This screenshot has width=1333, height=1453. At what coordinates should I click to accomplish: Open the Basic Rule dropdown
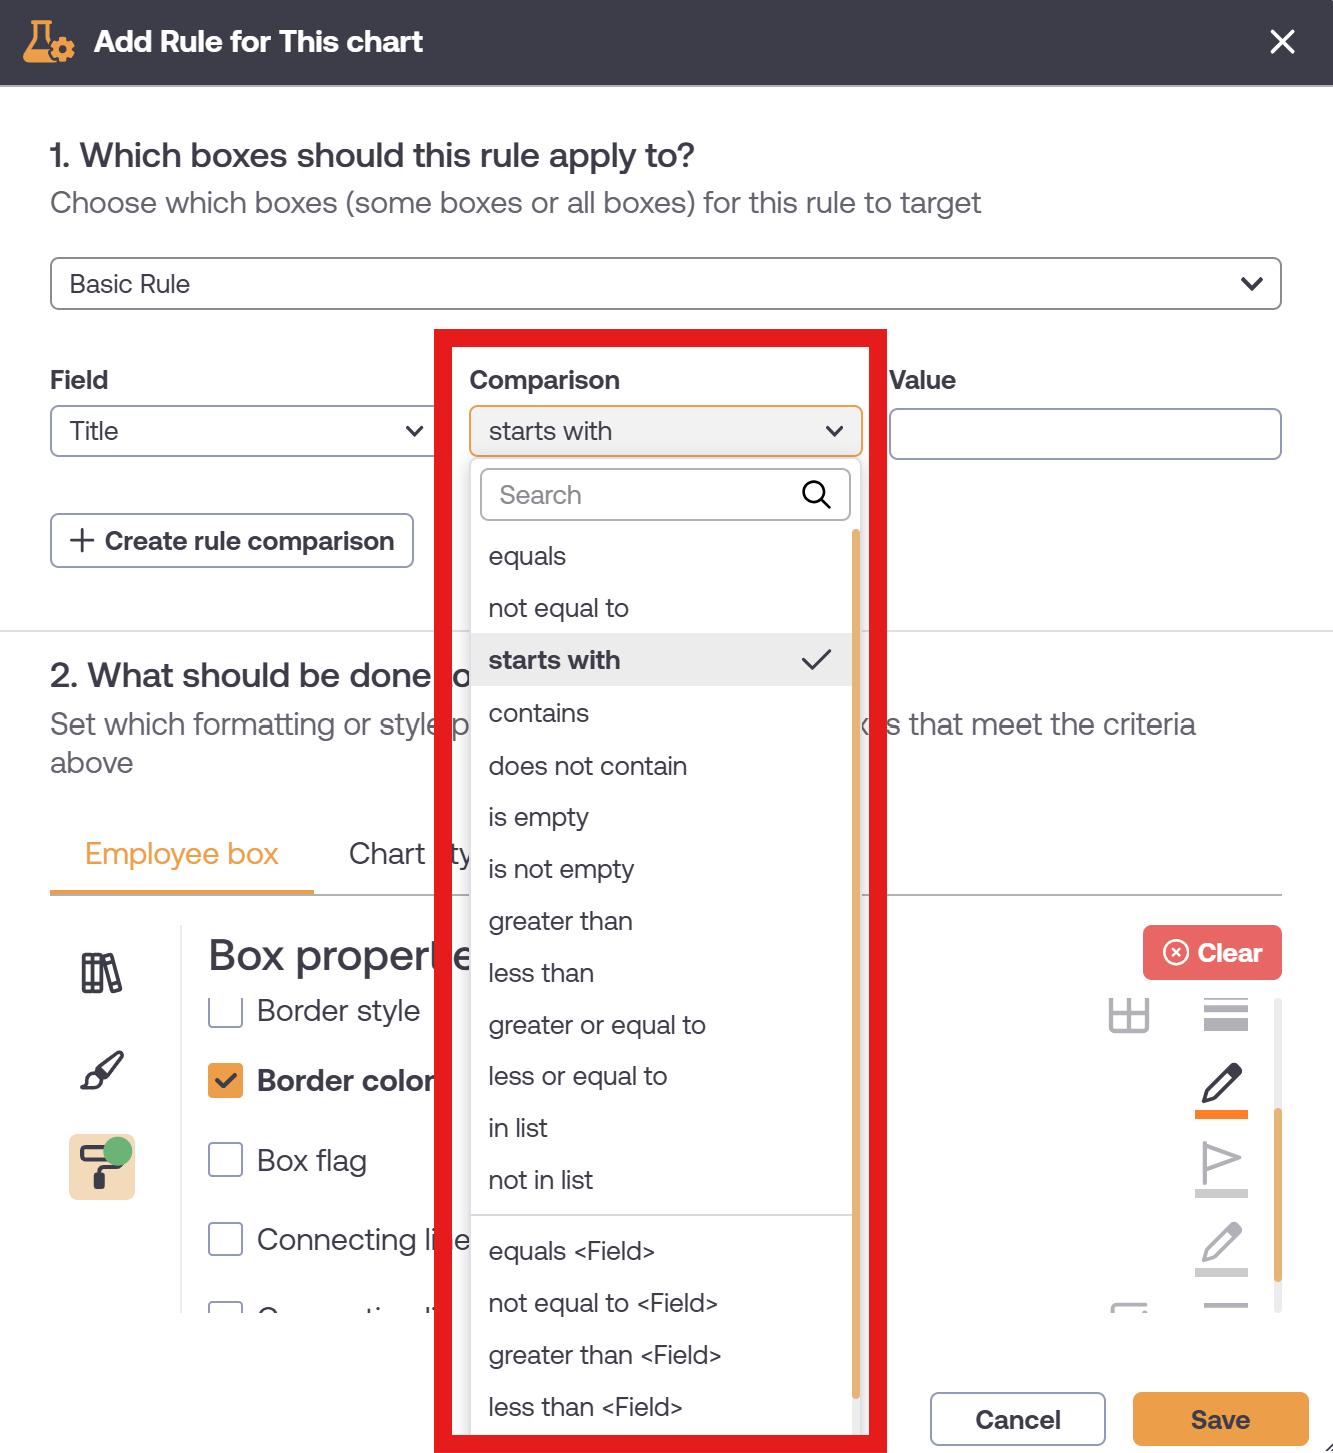tap(666, 284)
